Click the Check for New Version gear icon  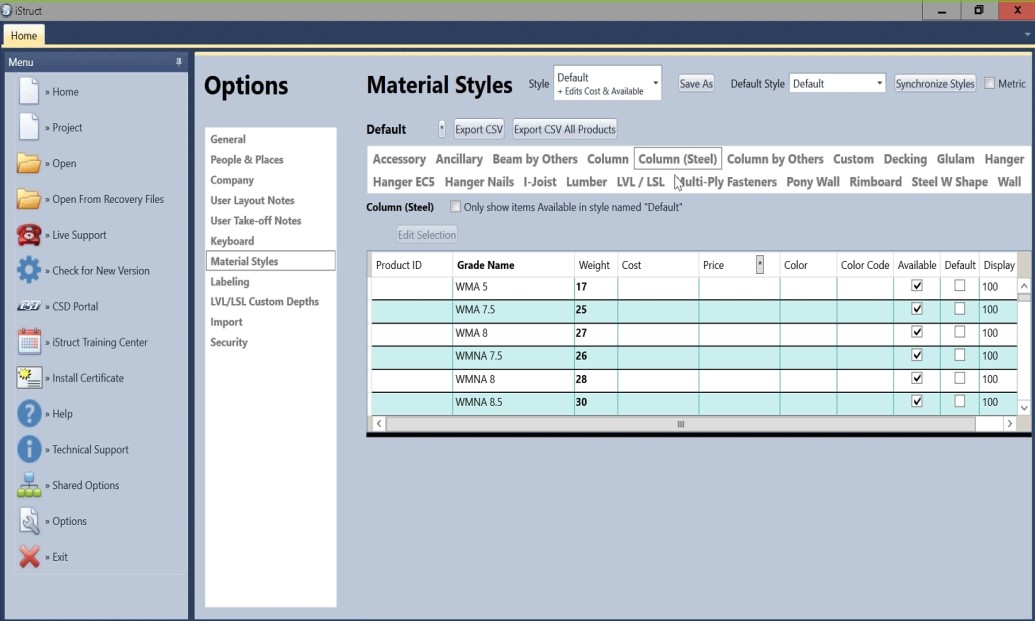[29, 271]
